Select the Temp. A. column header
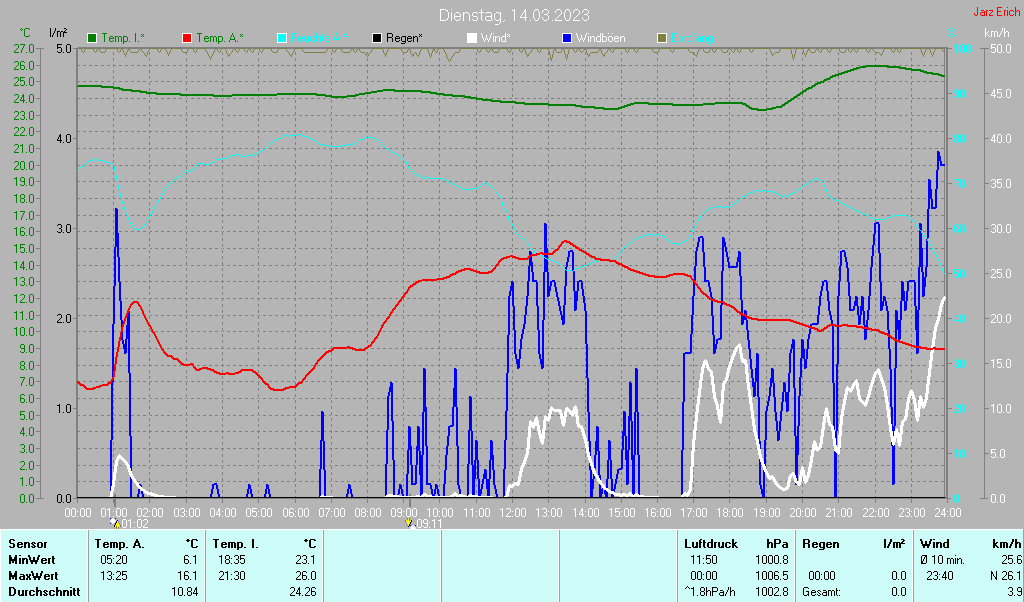 (119, 544)
